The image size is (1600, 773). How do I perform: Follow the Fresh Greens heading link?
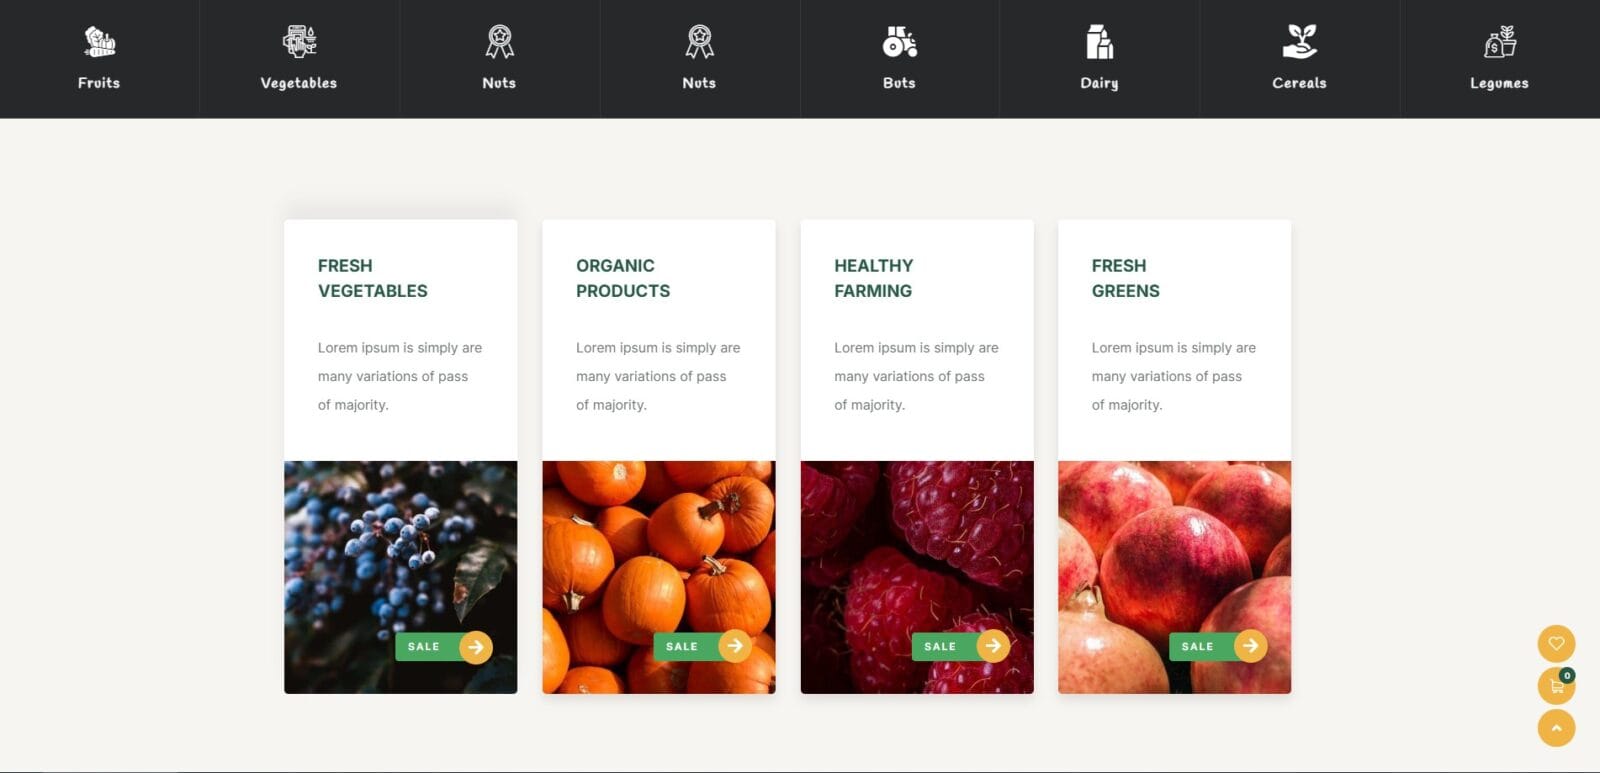1126,278
